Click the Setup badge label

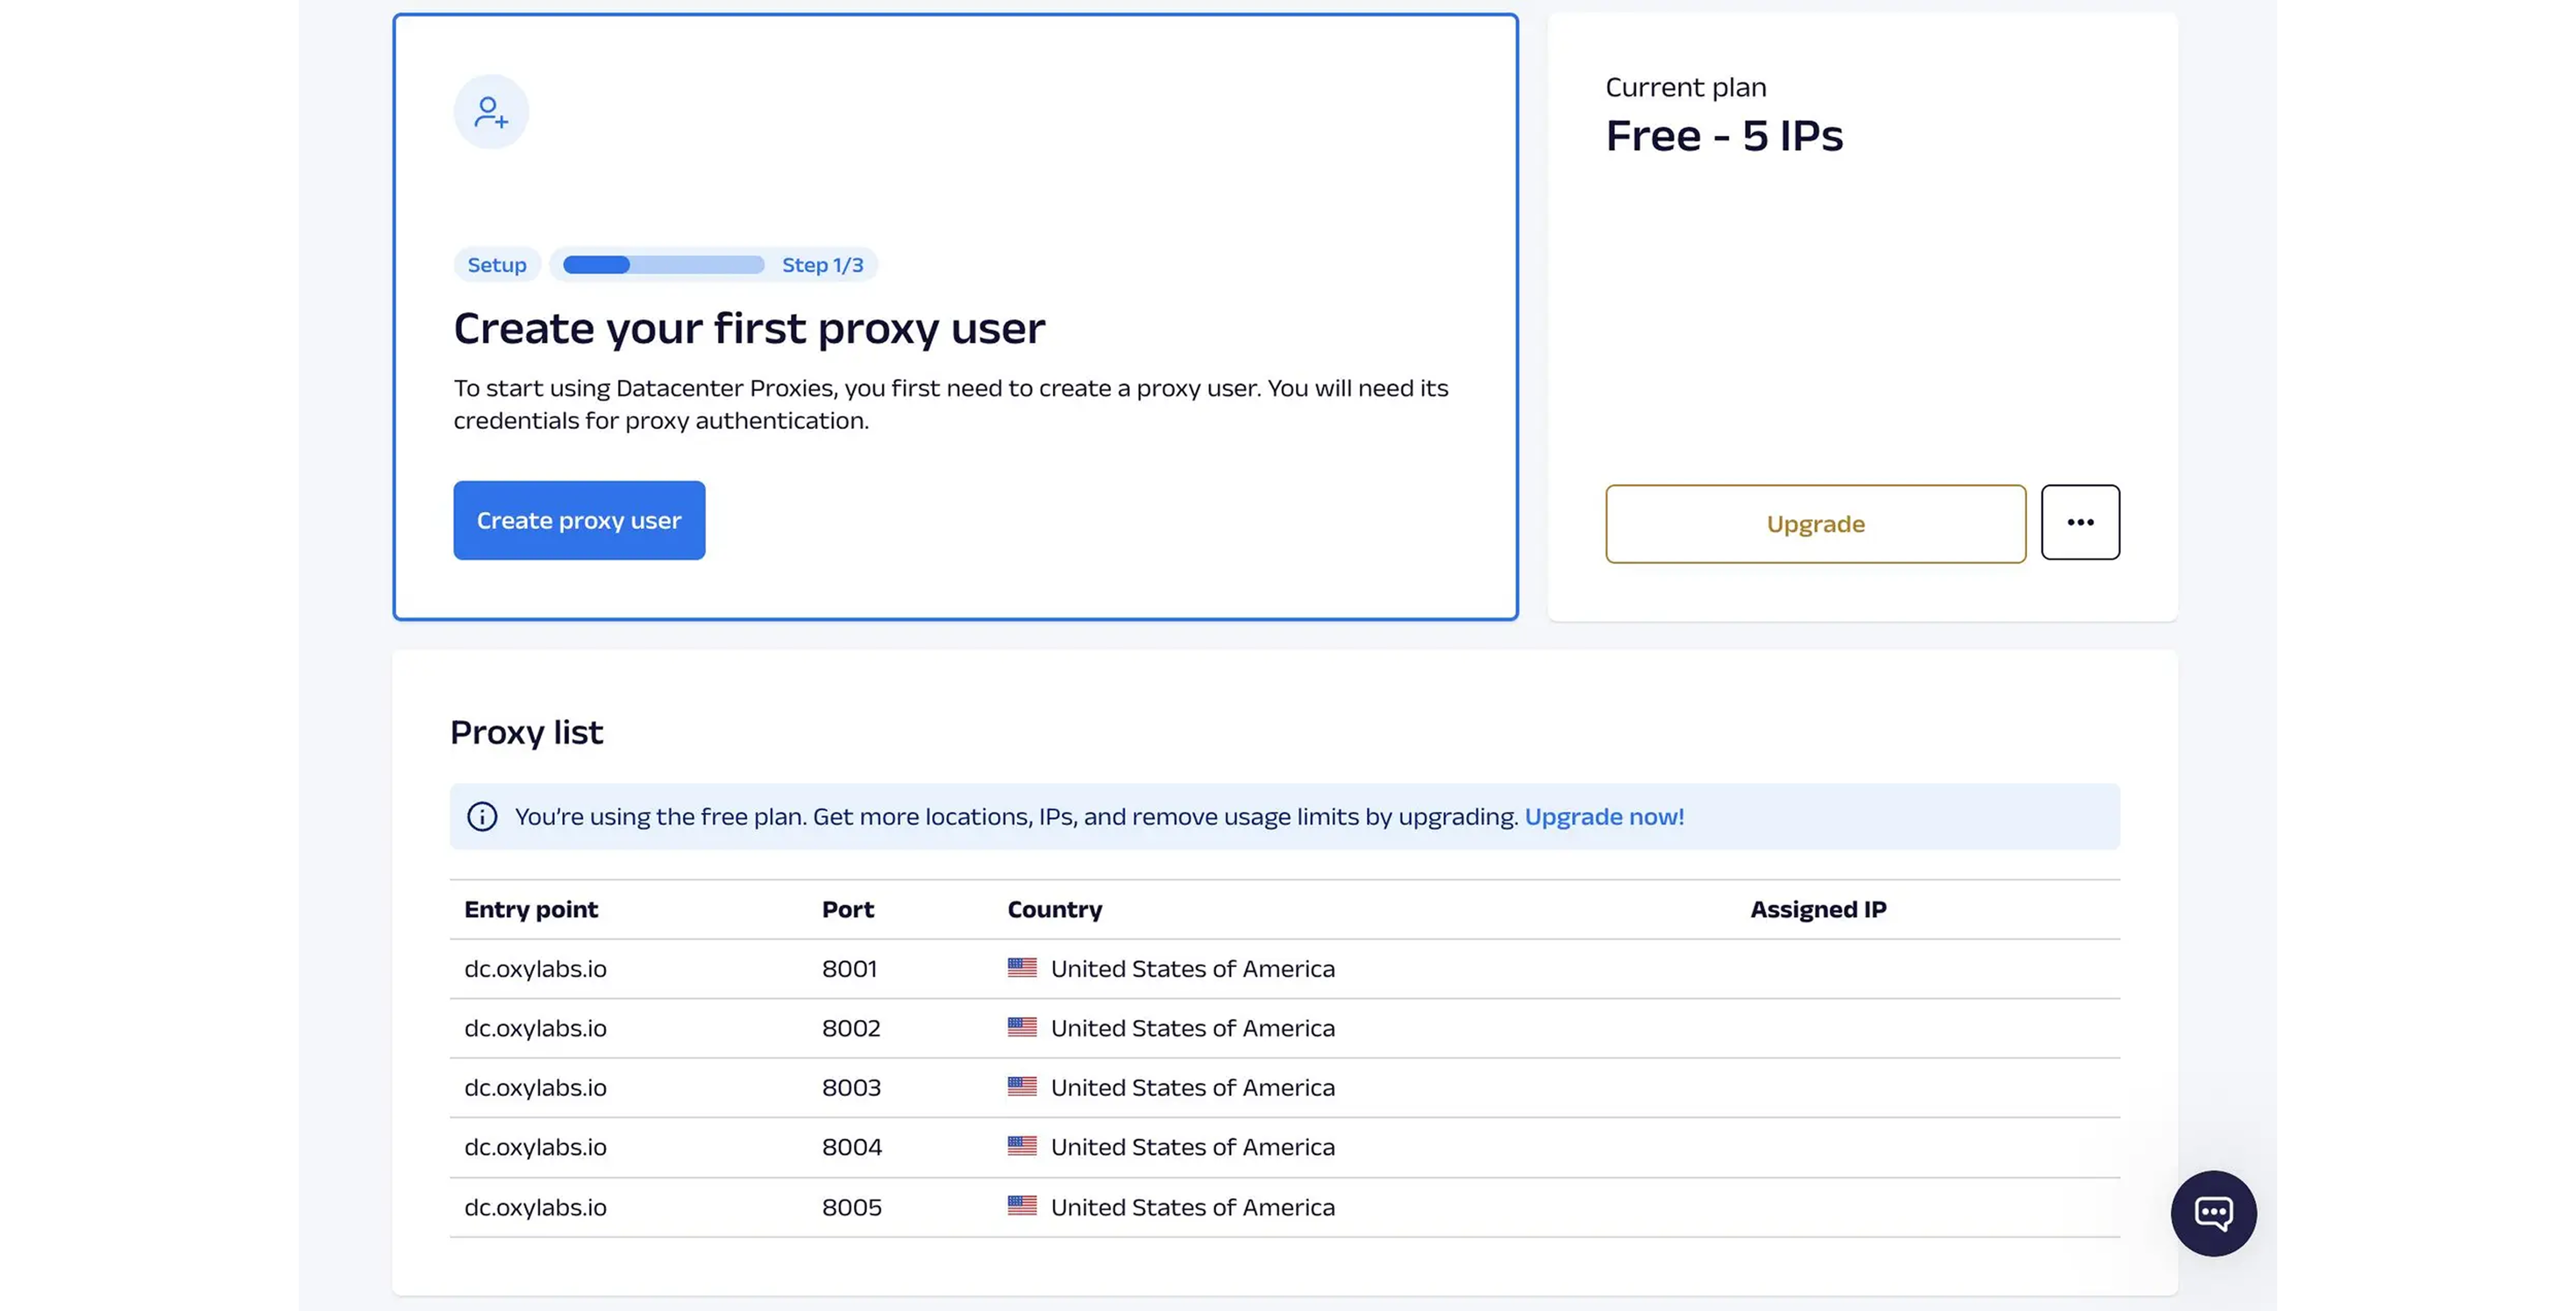point(497,265)
